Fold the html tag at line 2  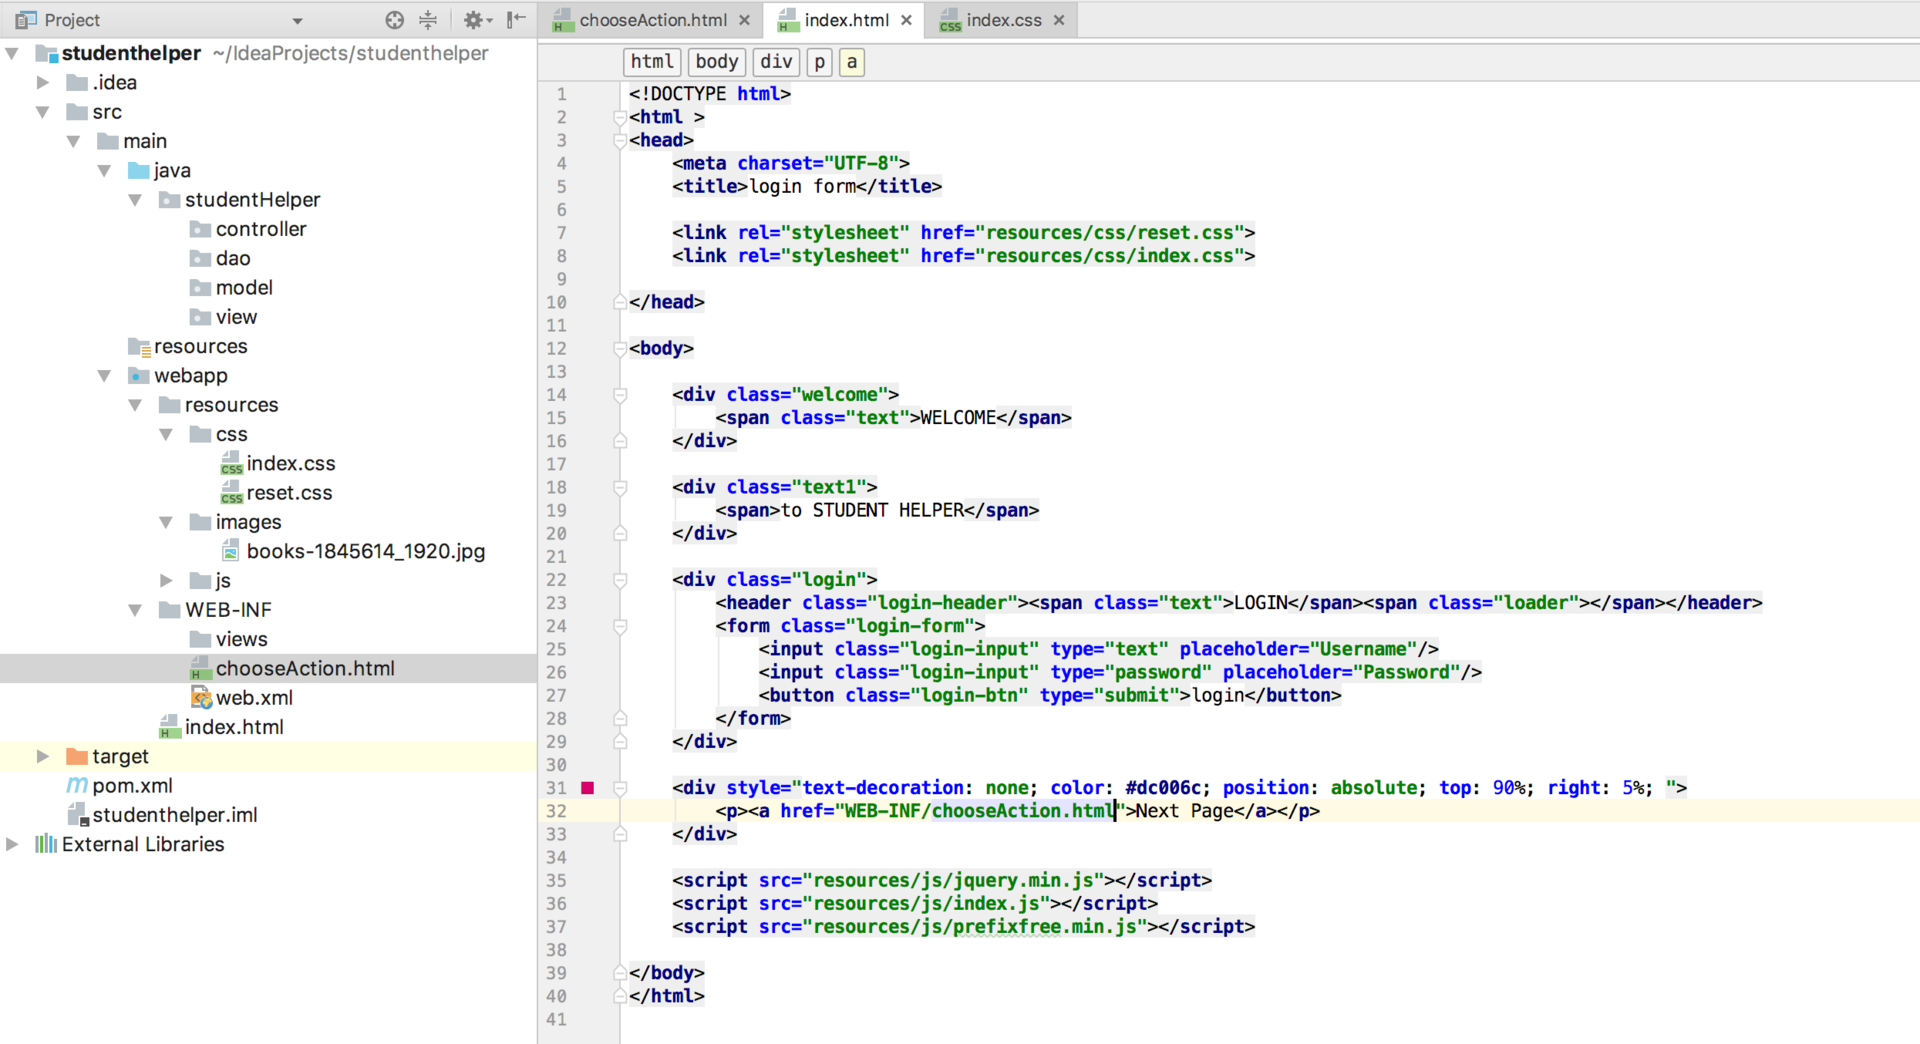620,118
